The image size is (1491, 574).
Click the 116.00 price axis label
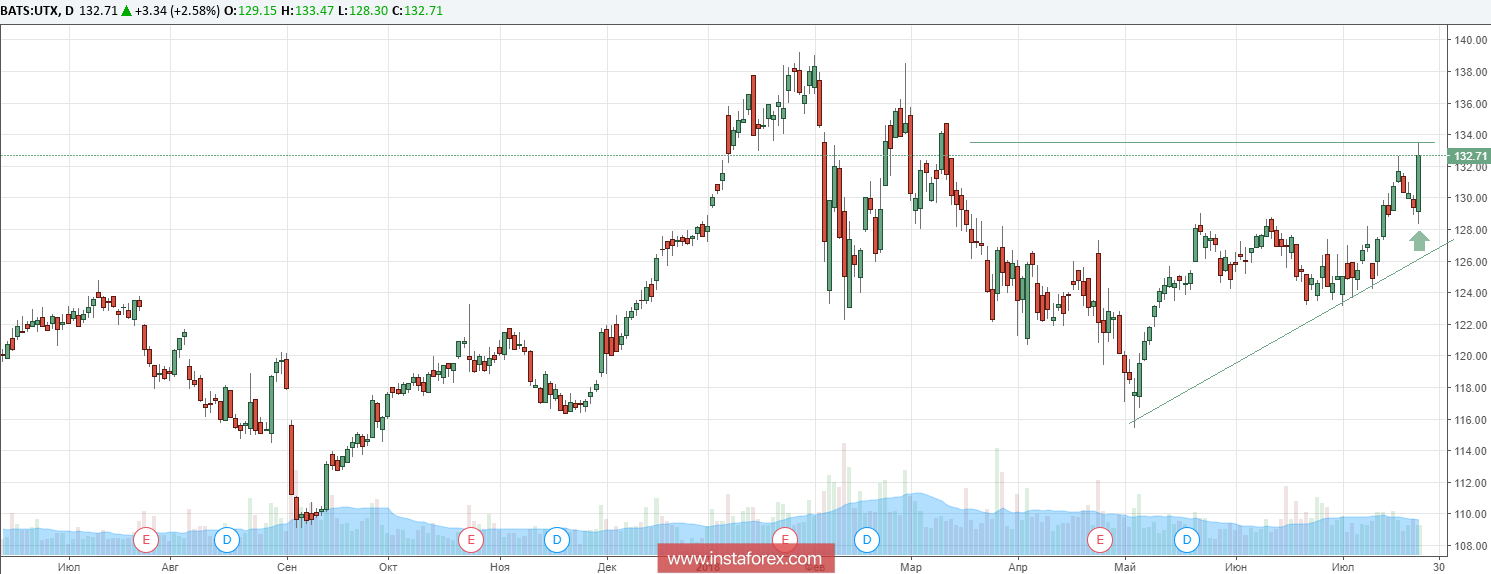click(x=1469, y=420)
